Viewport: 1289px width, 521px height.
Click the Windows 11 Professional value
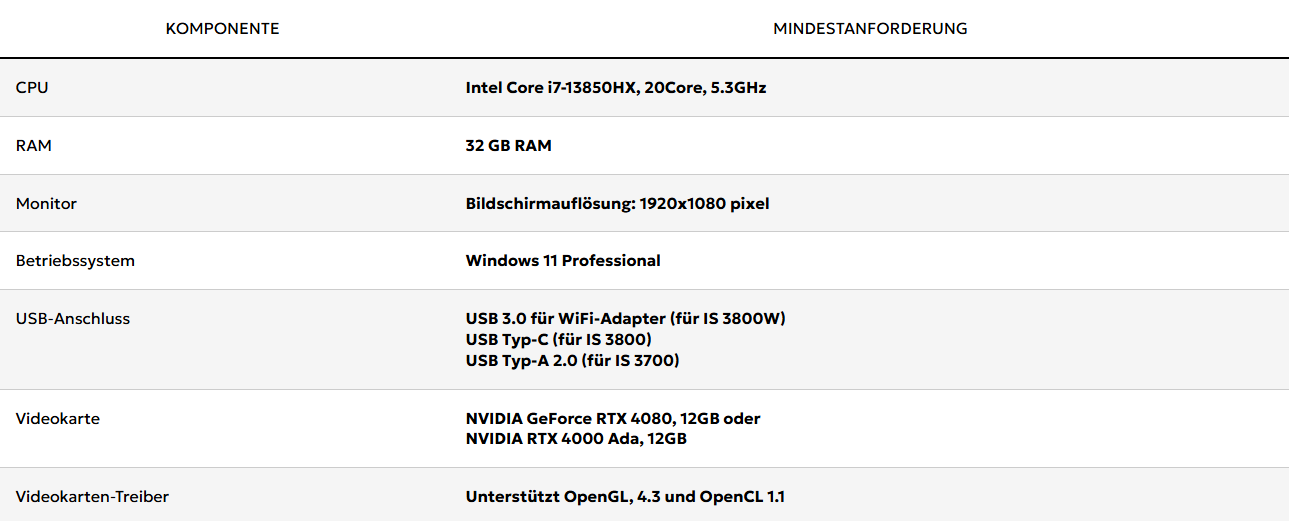(x=563, y=261)
